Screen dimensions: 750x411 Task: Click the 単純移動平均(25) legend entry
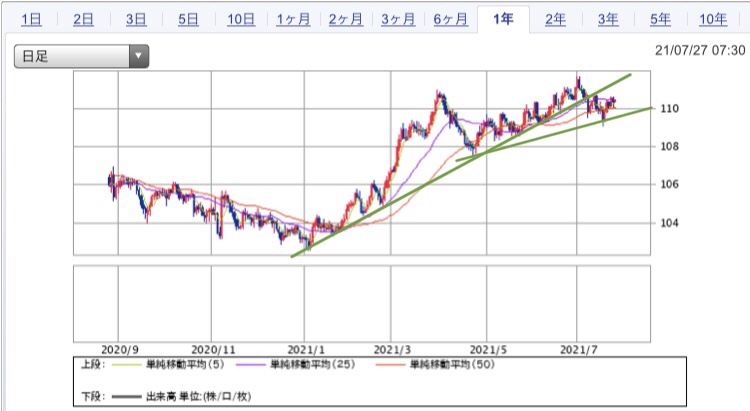[x=313, y=365]
